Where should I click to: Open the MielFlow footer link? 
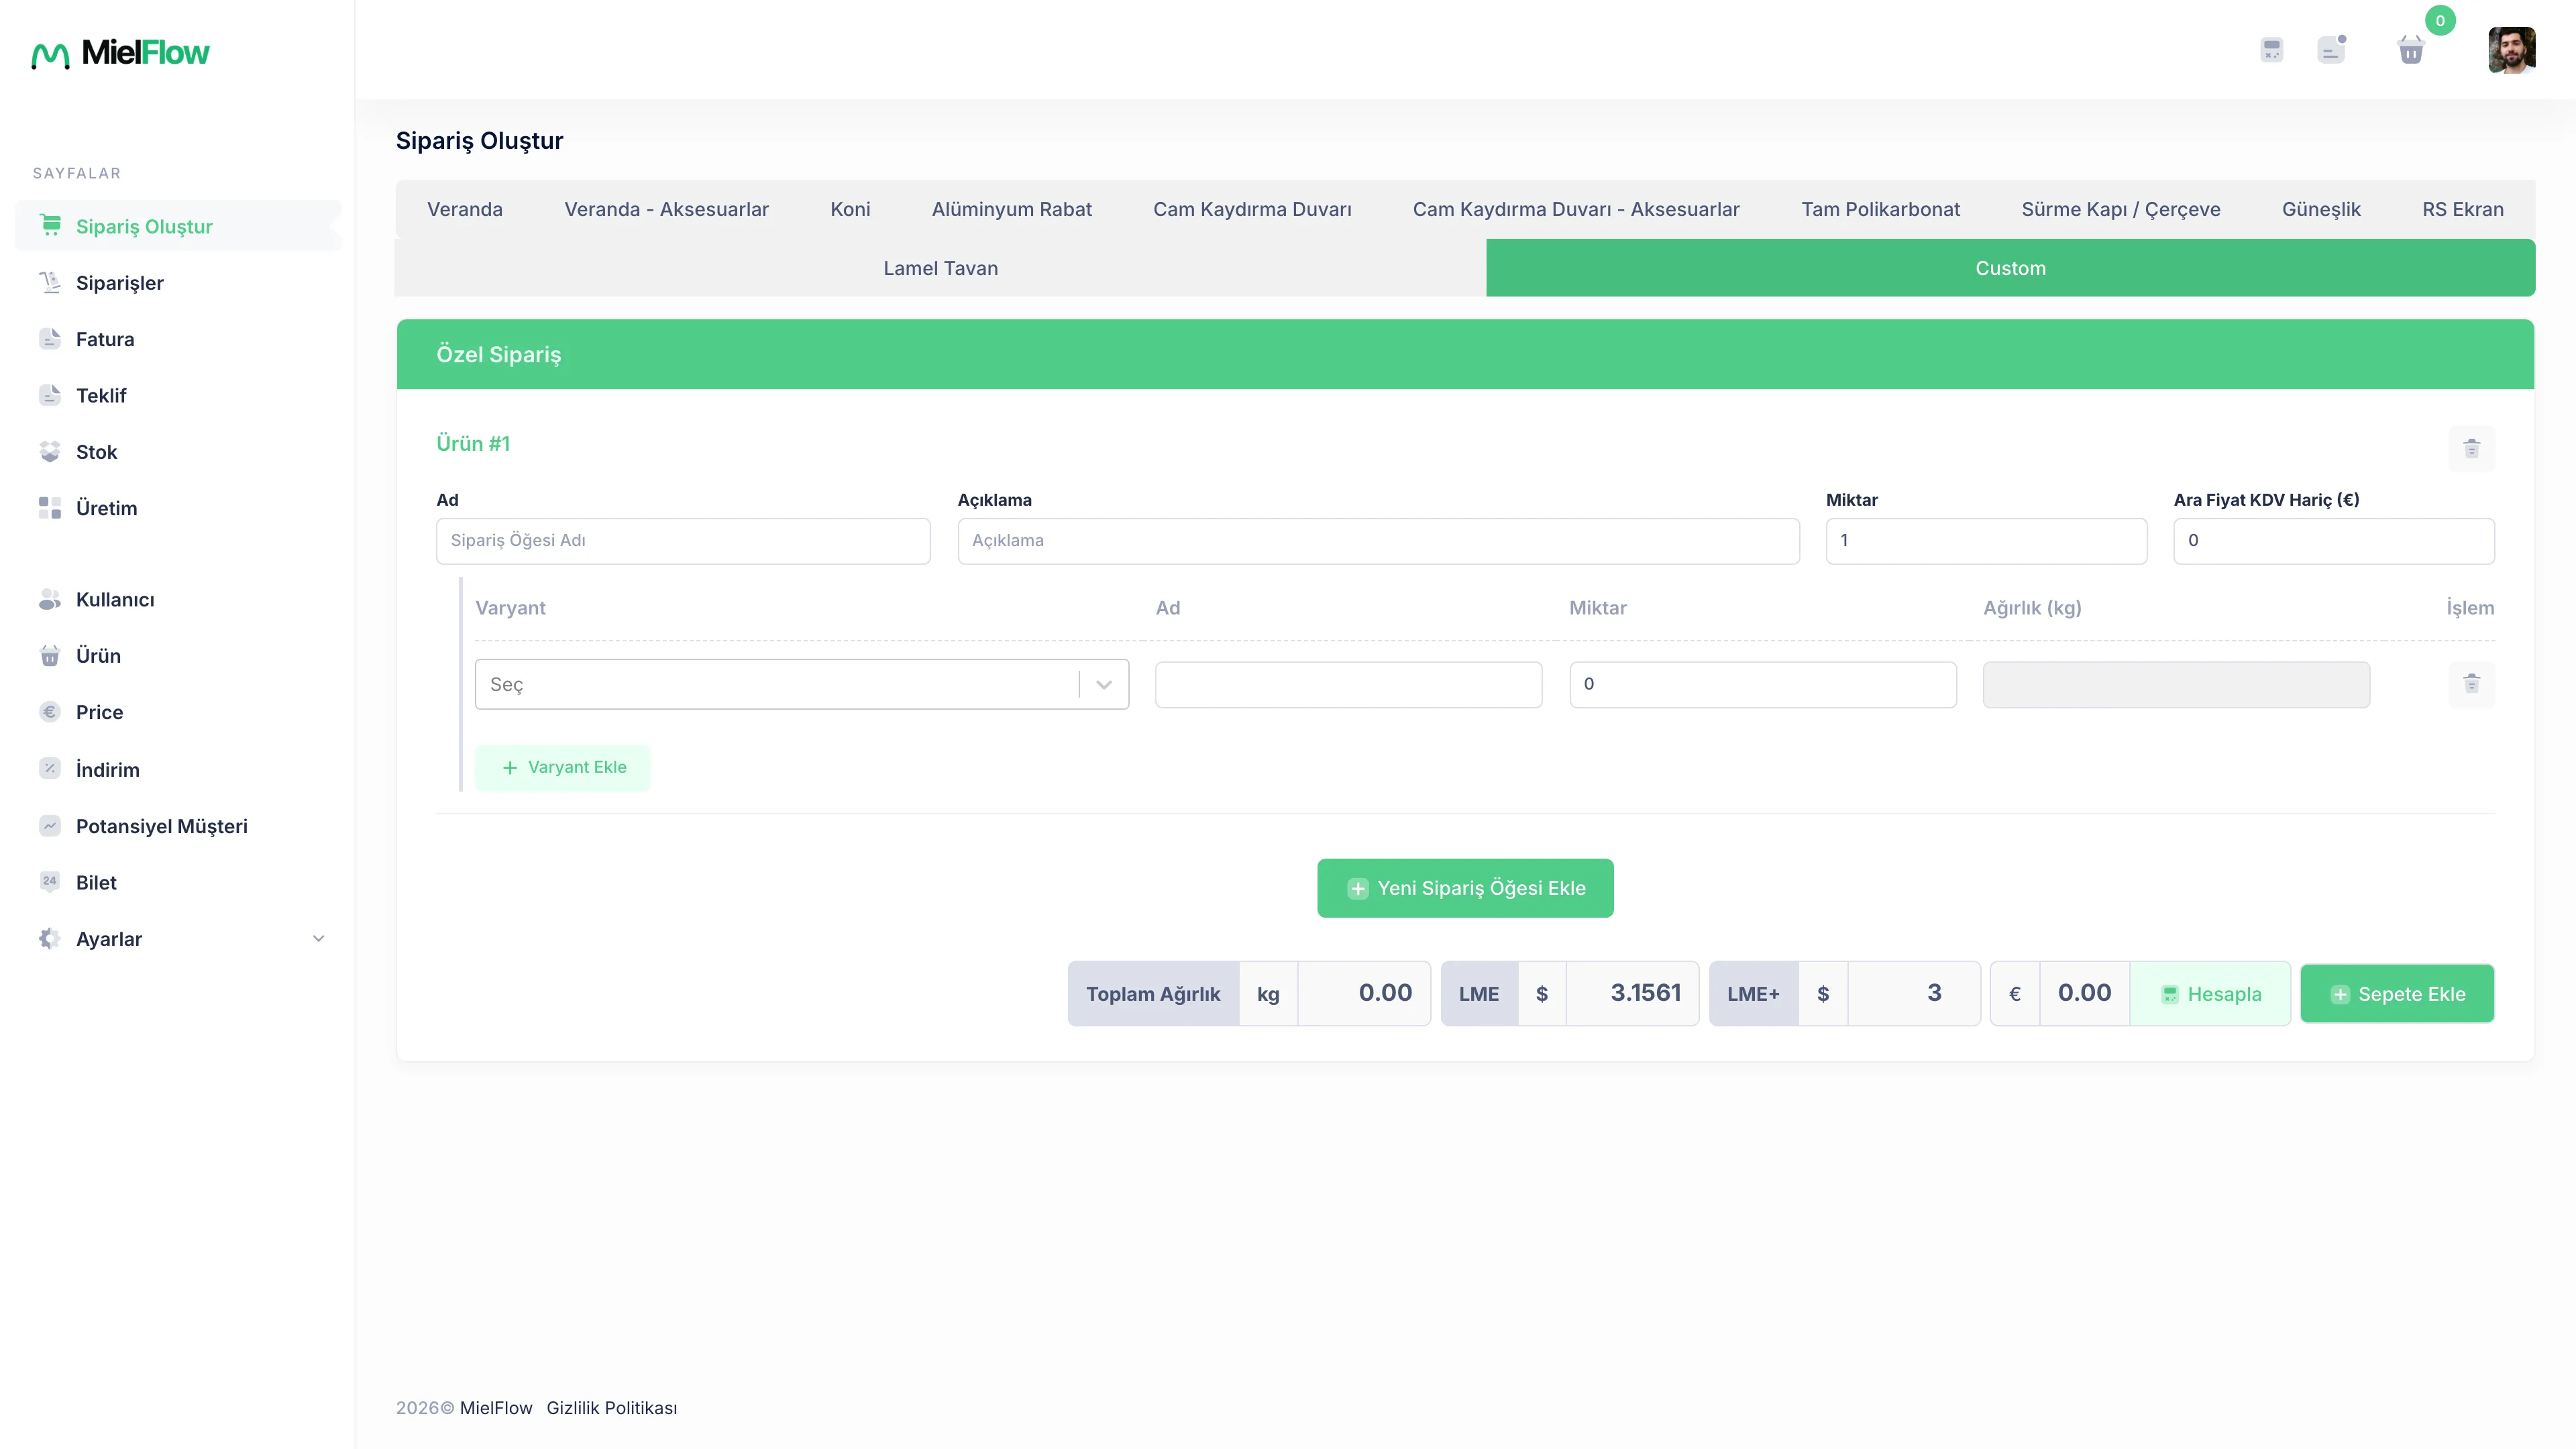(496, 1408)
